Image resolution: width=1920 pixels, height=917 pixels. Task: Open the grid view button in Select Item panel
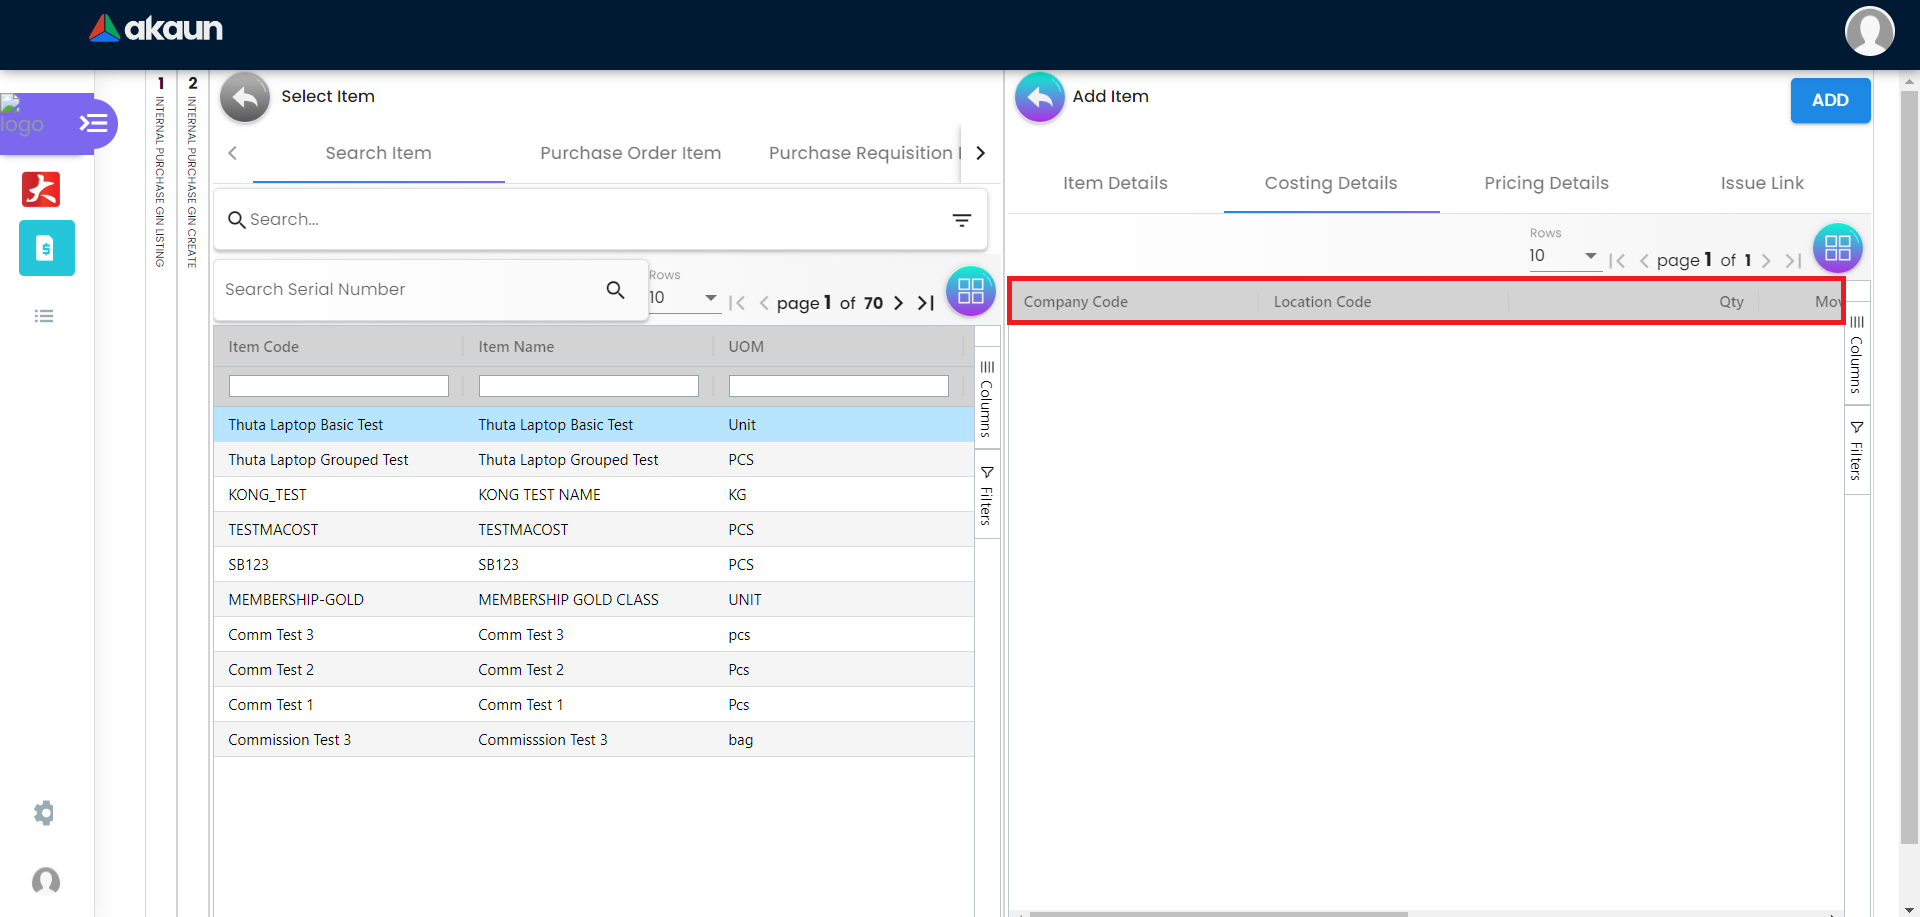pos(970,291)
